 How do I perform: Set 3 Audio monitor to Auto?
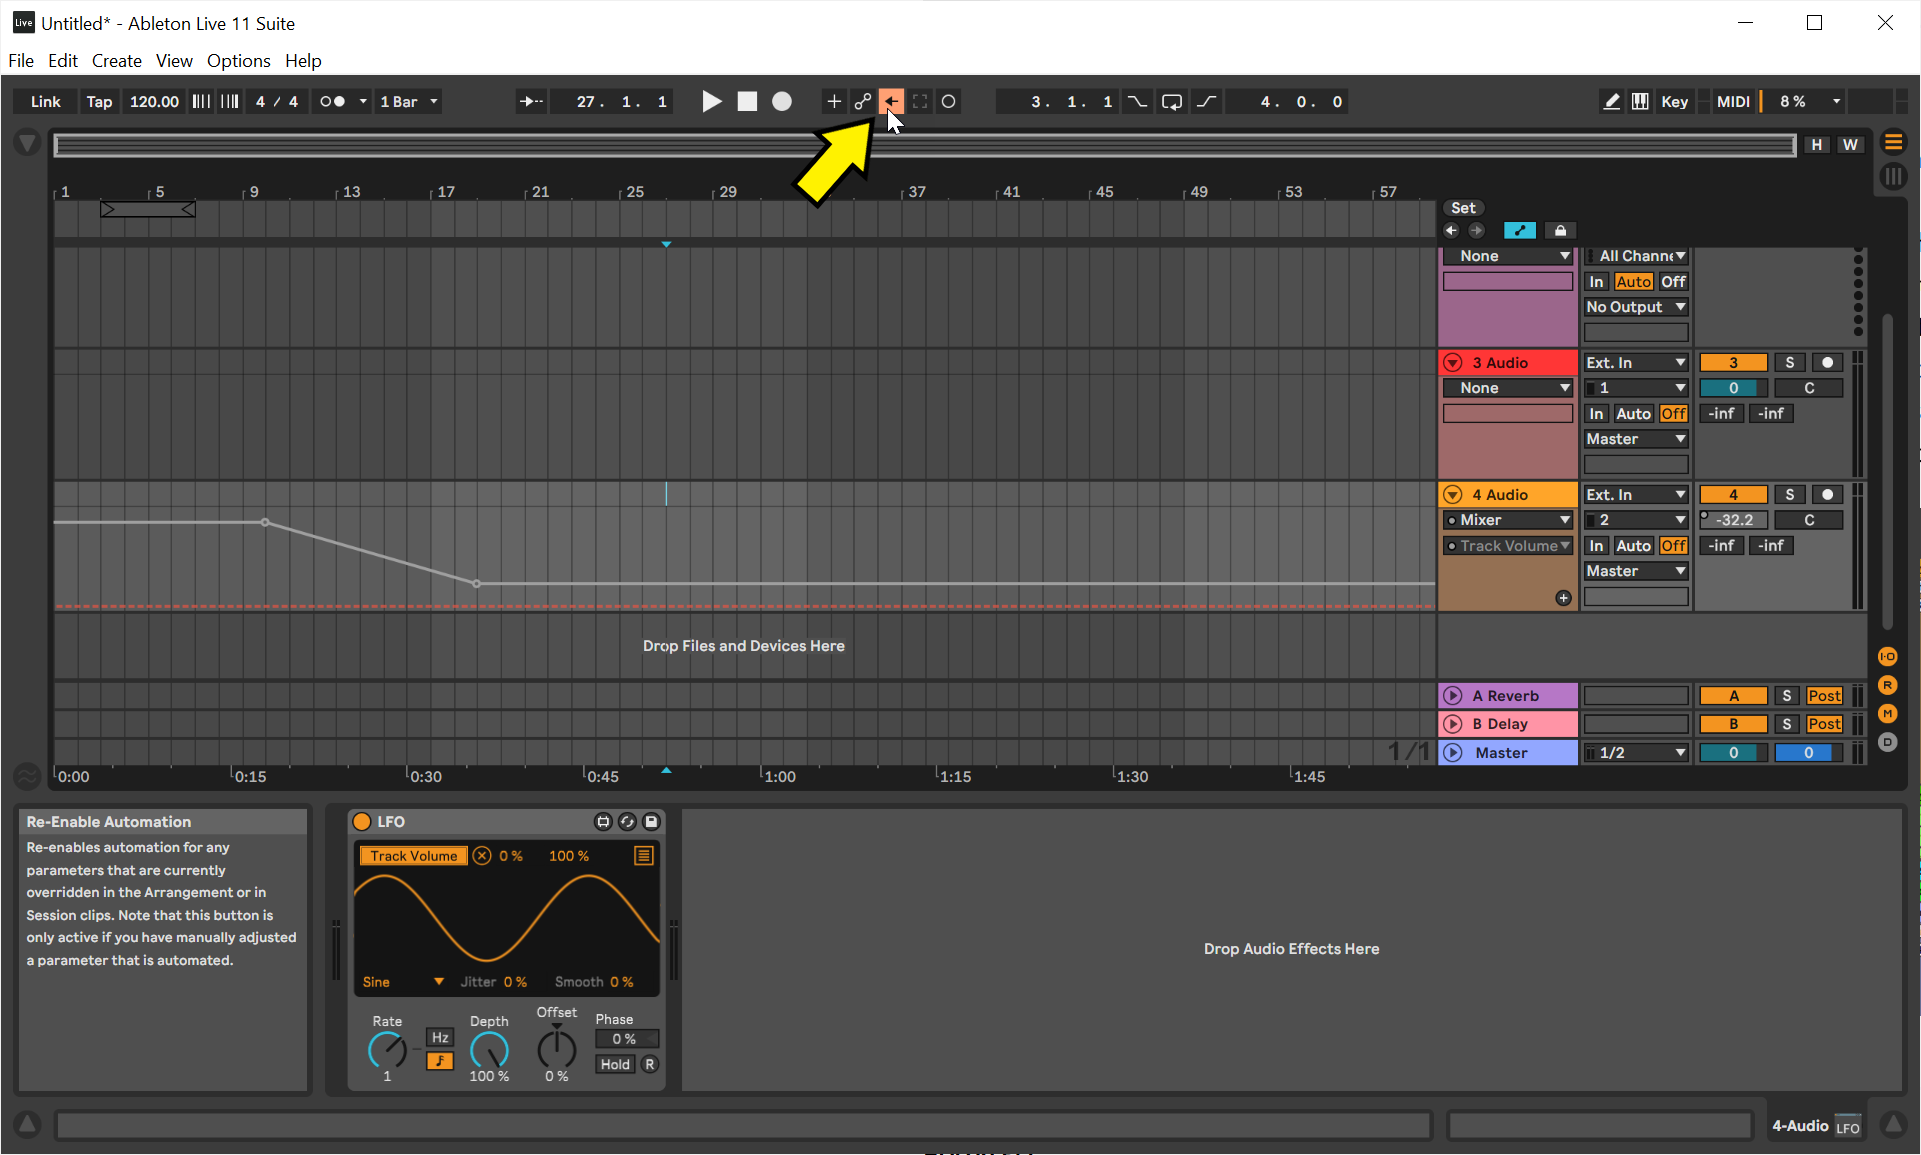1633,413
